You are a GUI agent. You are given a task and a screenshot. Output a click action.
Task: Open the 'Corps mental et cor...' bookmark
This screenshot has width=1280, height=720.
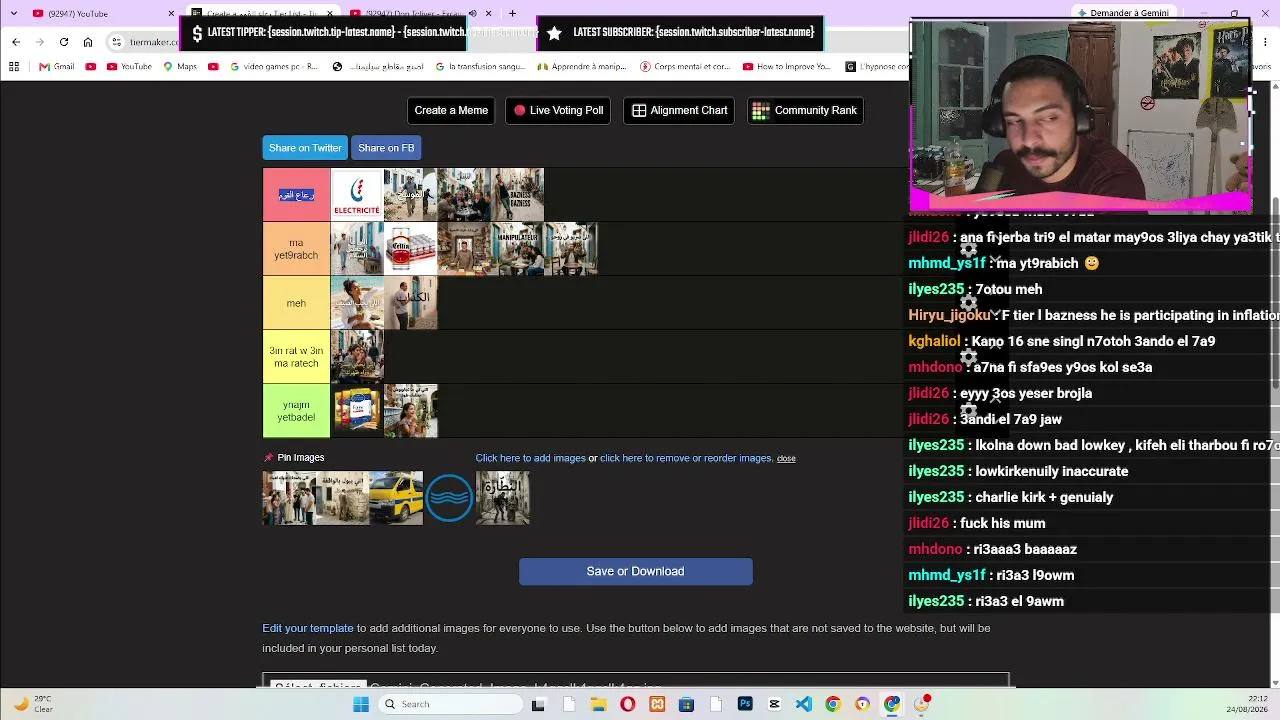[x=685, y=67]
